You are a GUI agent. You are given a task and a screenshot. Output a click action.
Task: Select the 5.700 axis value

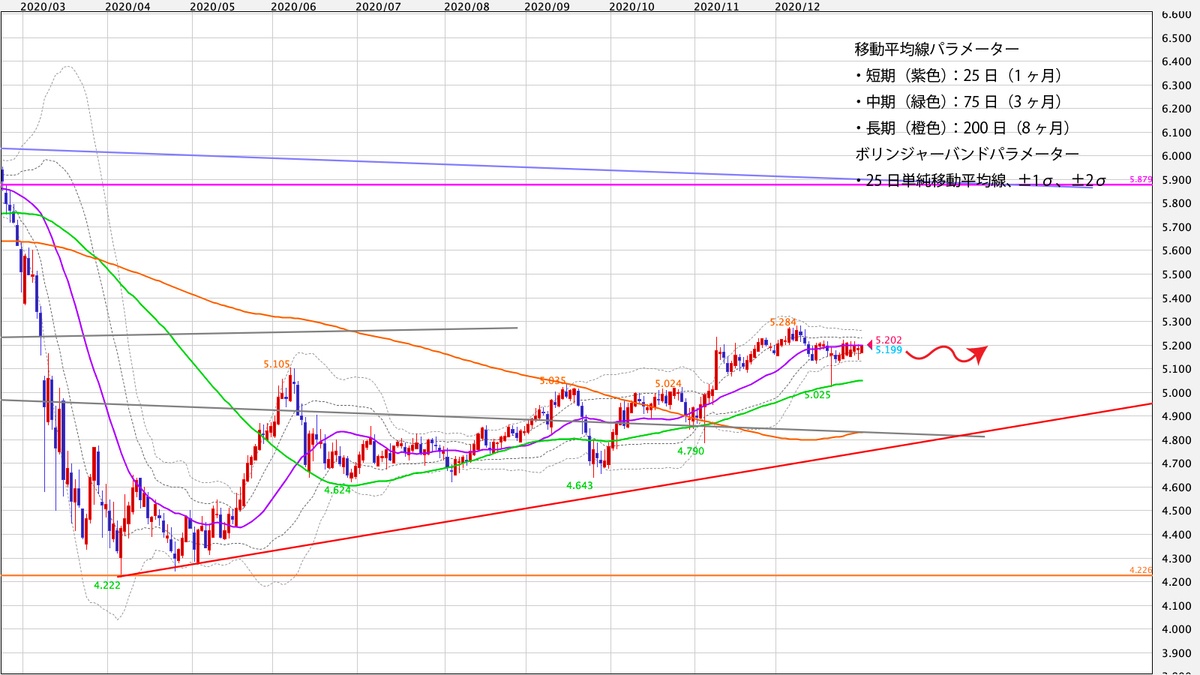coord(1174,227)
